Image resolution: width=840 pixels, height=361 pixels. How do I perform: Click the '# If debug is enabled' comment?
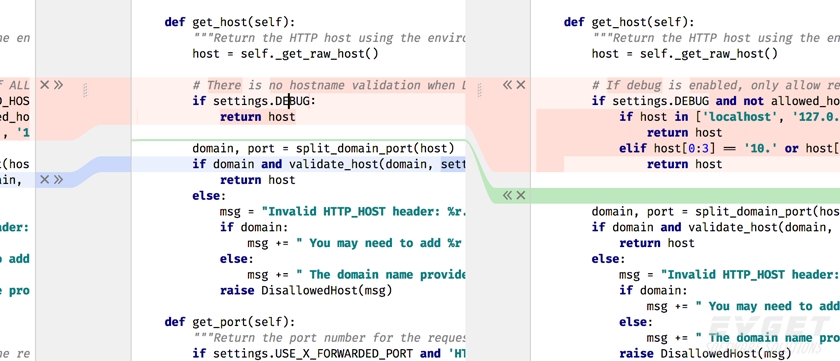[716, 85]
